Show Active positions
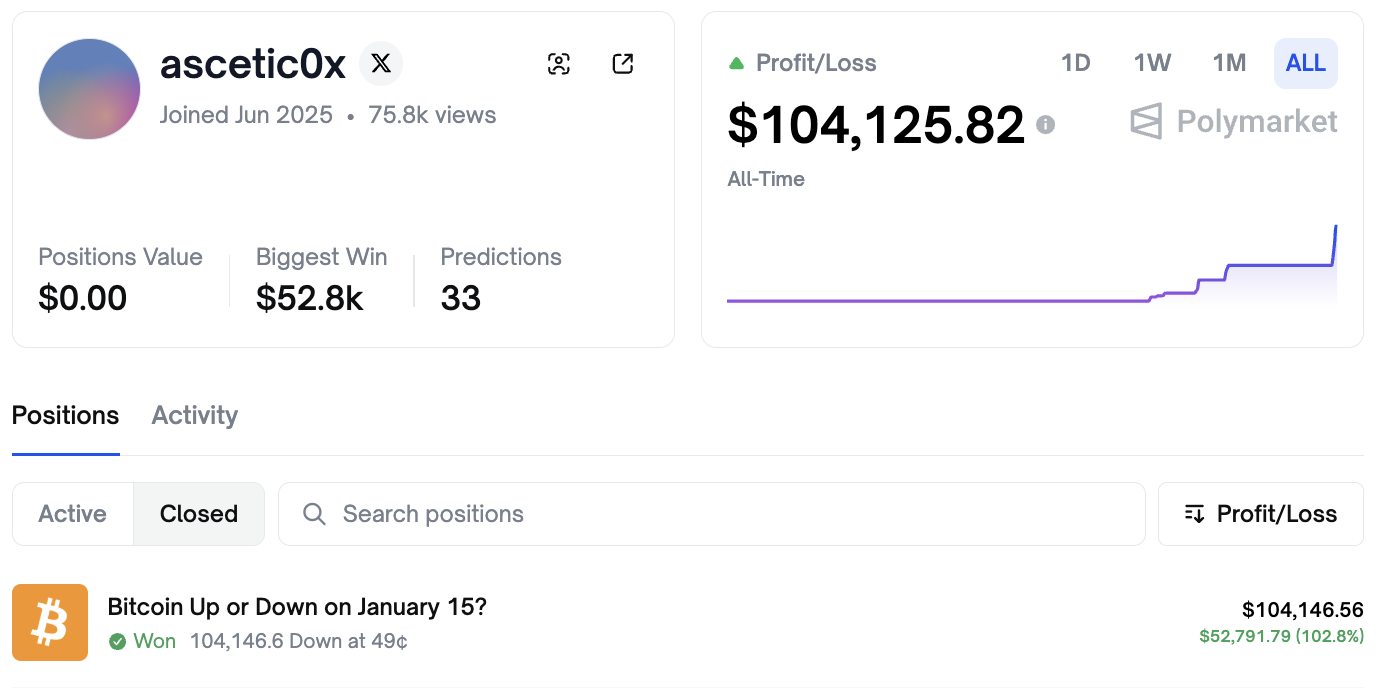 pos(72,514)
